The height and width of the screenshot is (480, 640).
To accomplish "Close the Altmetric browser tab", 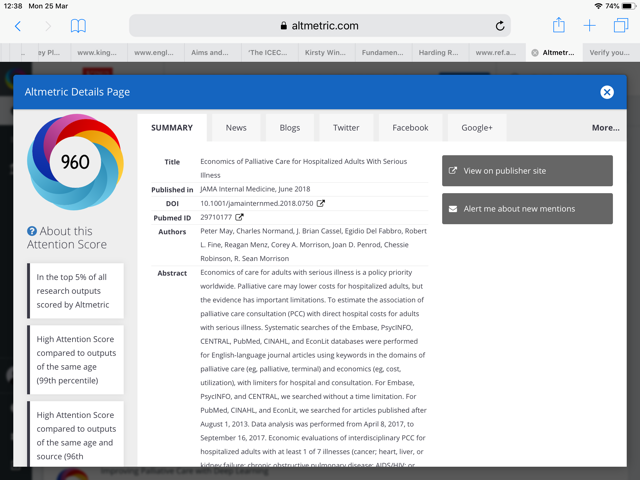I will pos(535,53).
